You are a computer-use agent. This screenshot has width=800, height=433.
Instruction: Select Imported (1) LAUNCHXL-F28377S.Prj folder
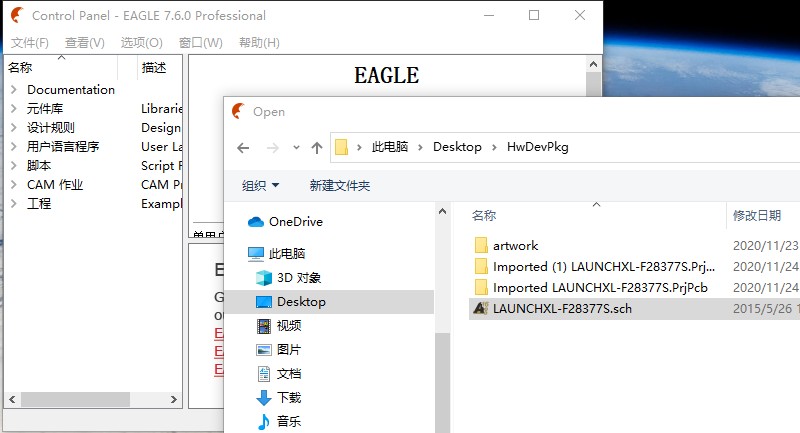tap(594, 267)
